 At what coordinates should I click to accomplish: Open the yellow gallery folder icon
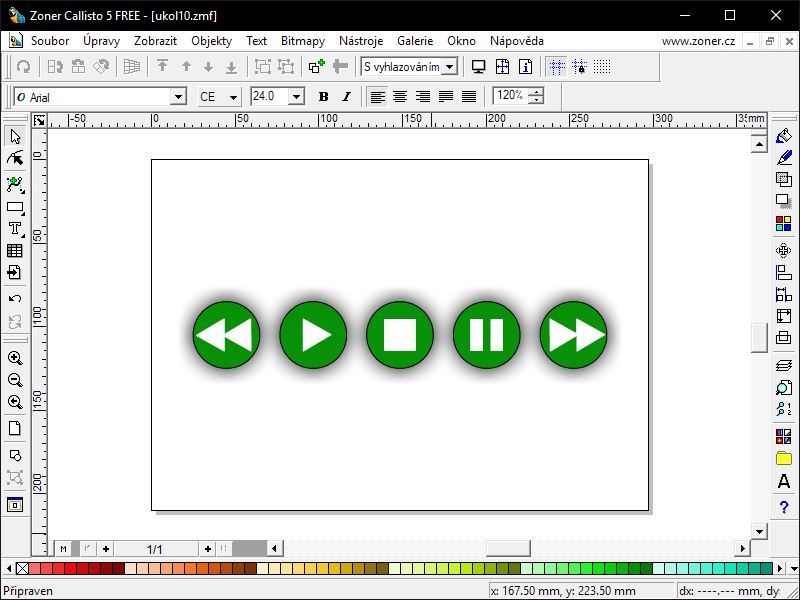(x=784, y=458)
